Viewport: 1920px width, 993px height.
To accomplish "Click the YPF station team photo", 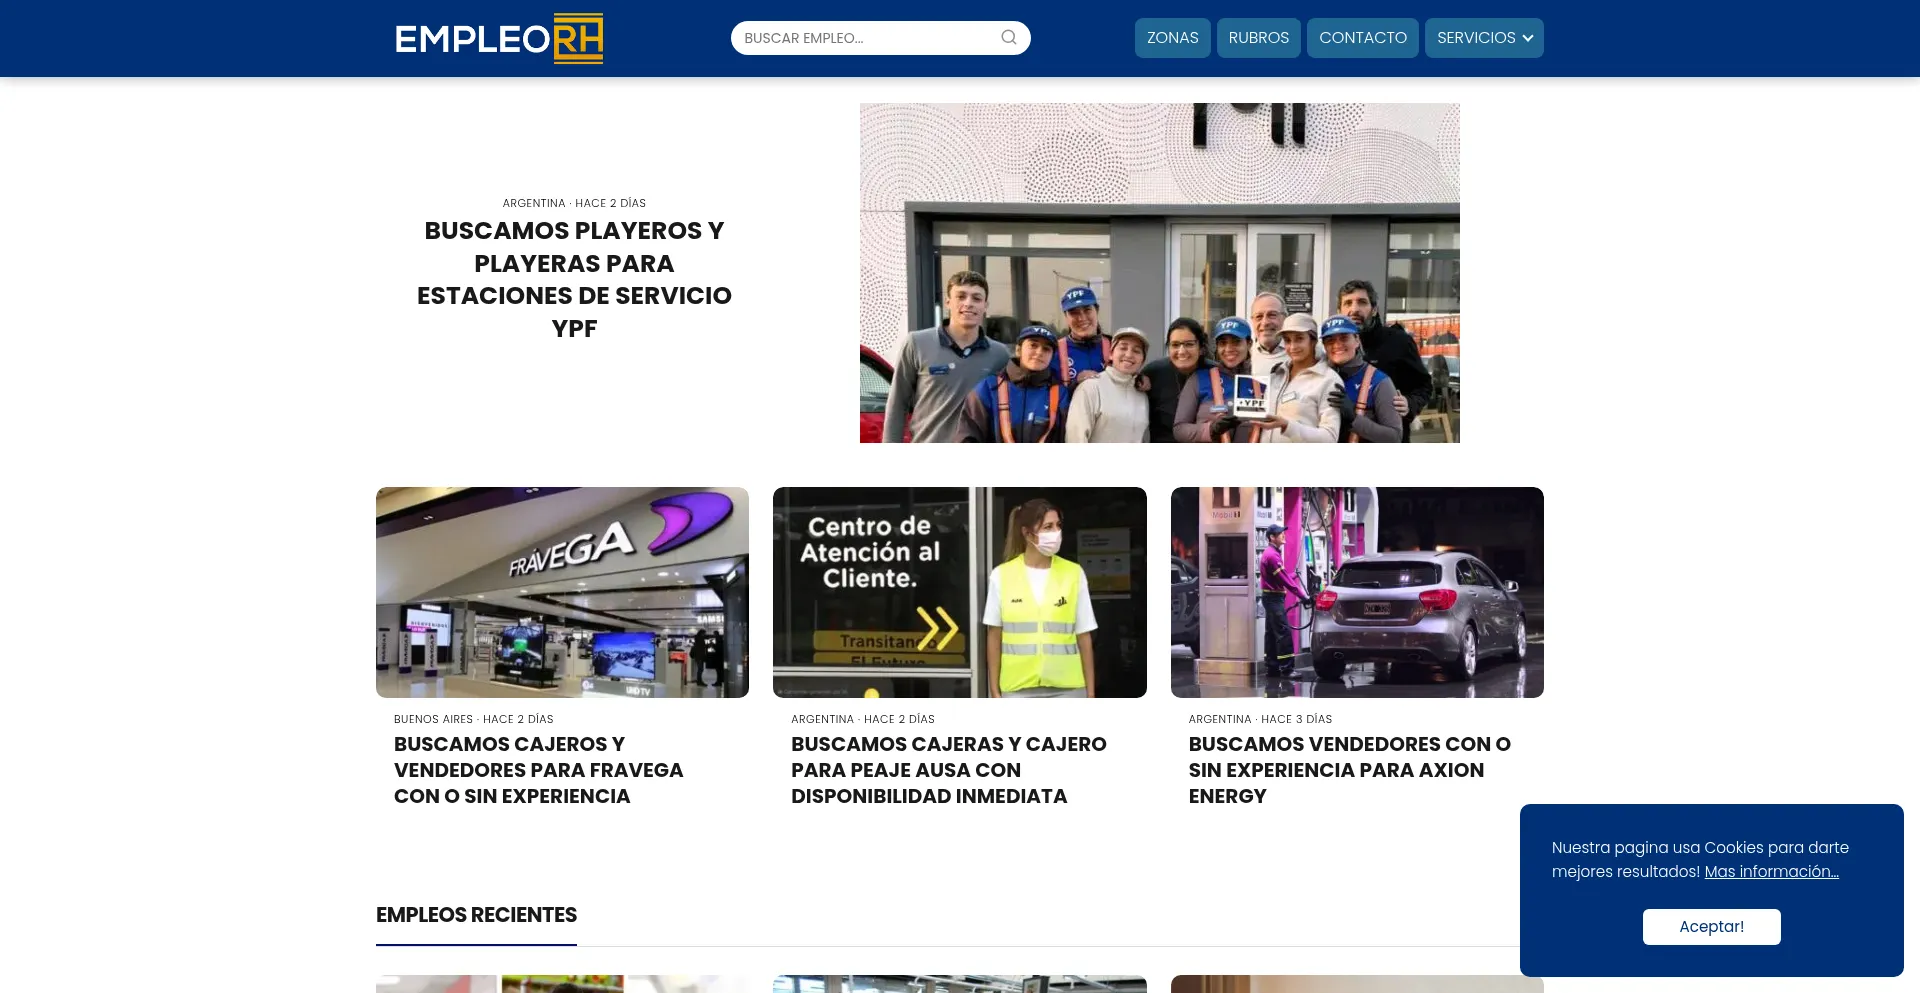I will pos(1159,273).
